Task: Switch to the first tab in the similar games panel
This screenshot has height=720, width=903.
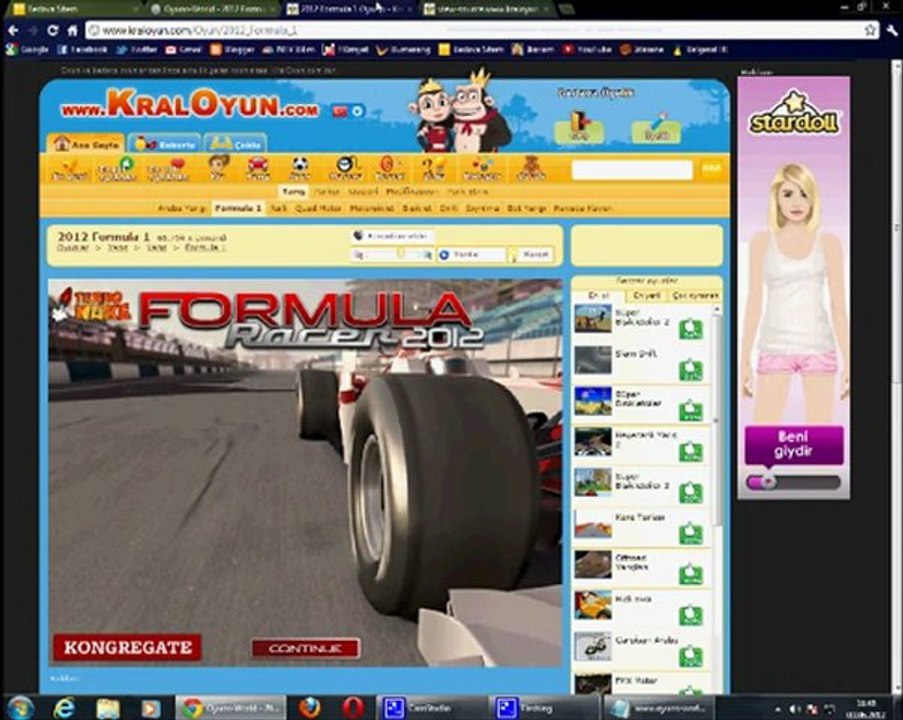Action: pos(599,295)
